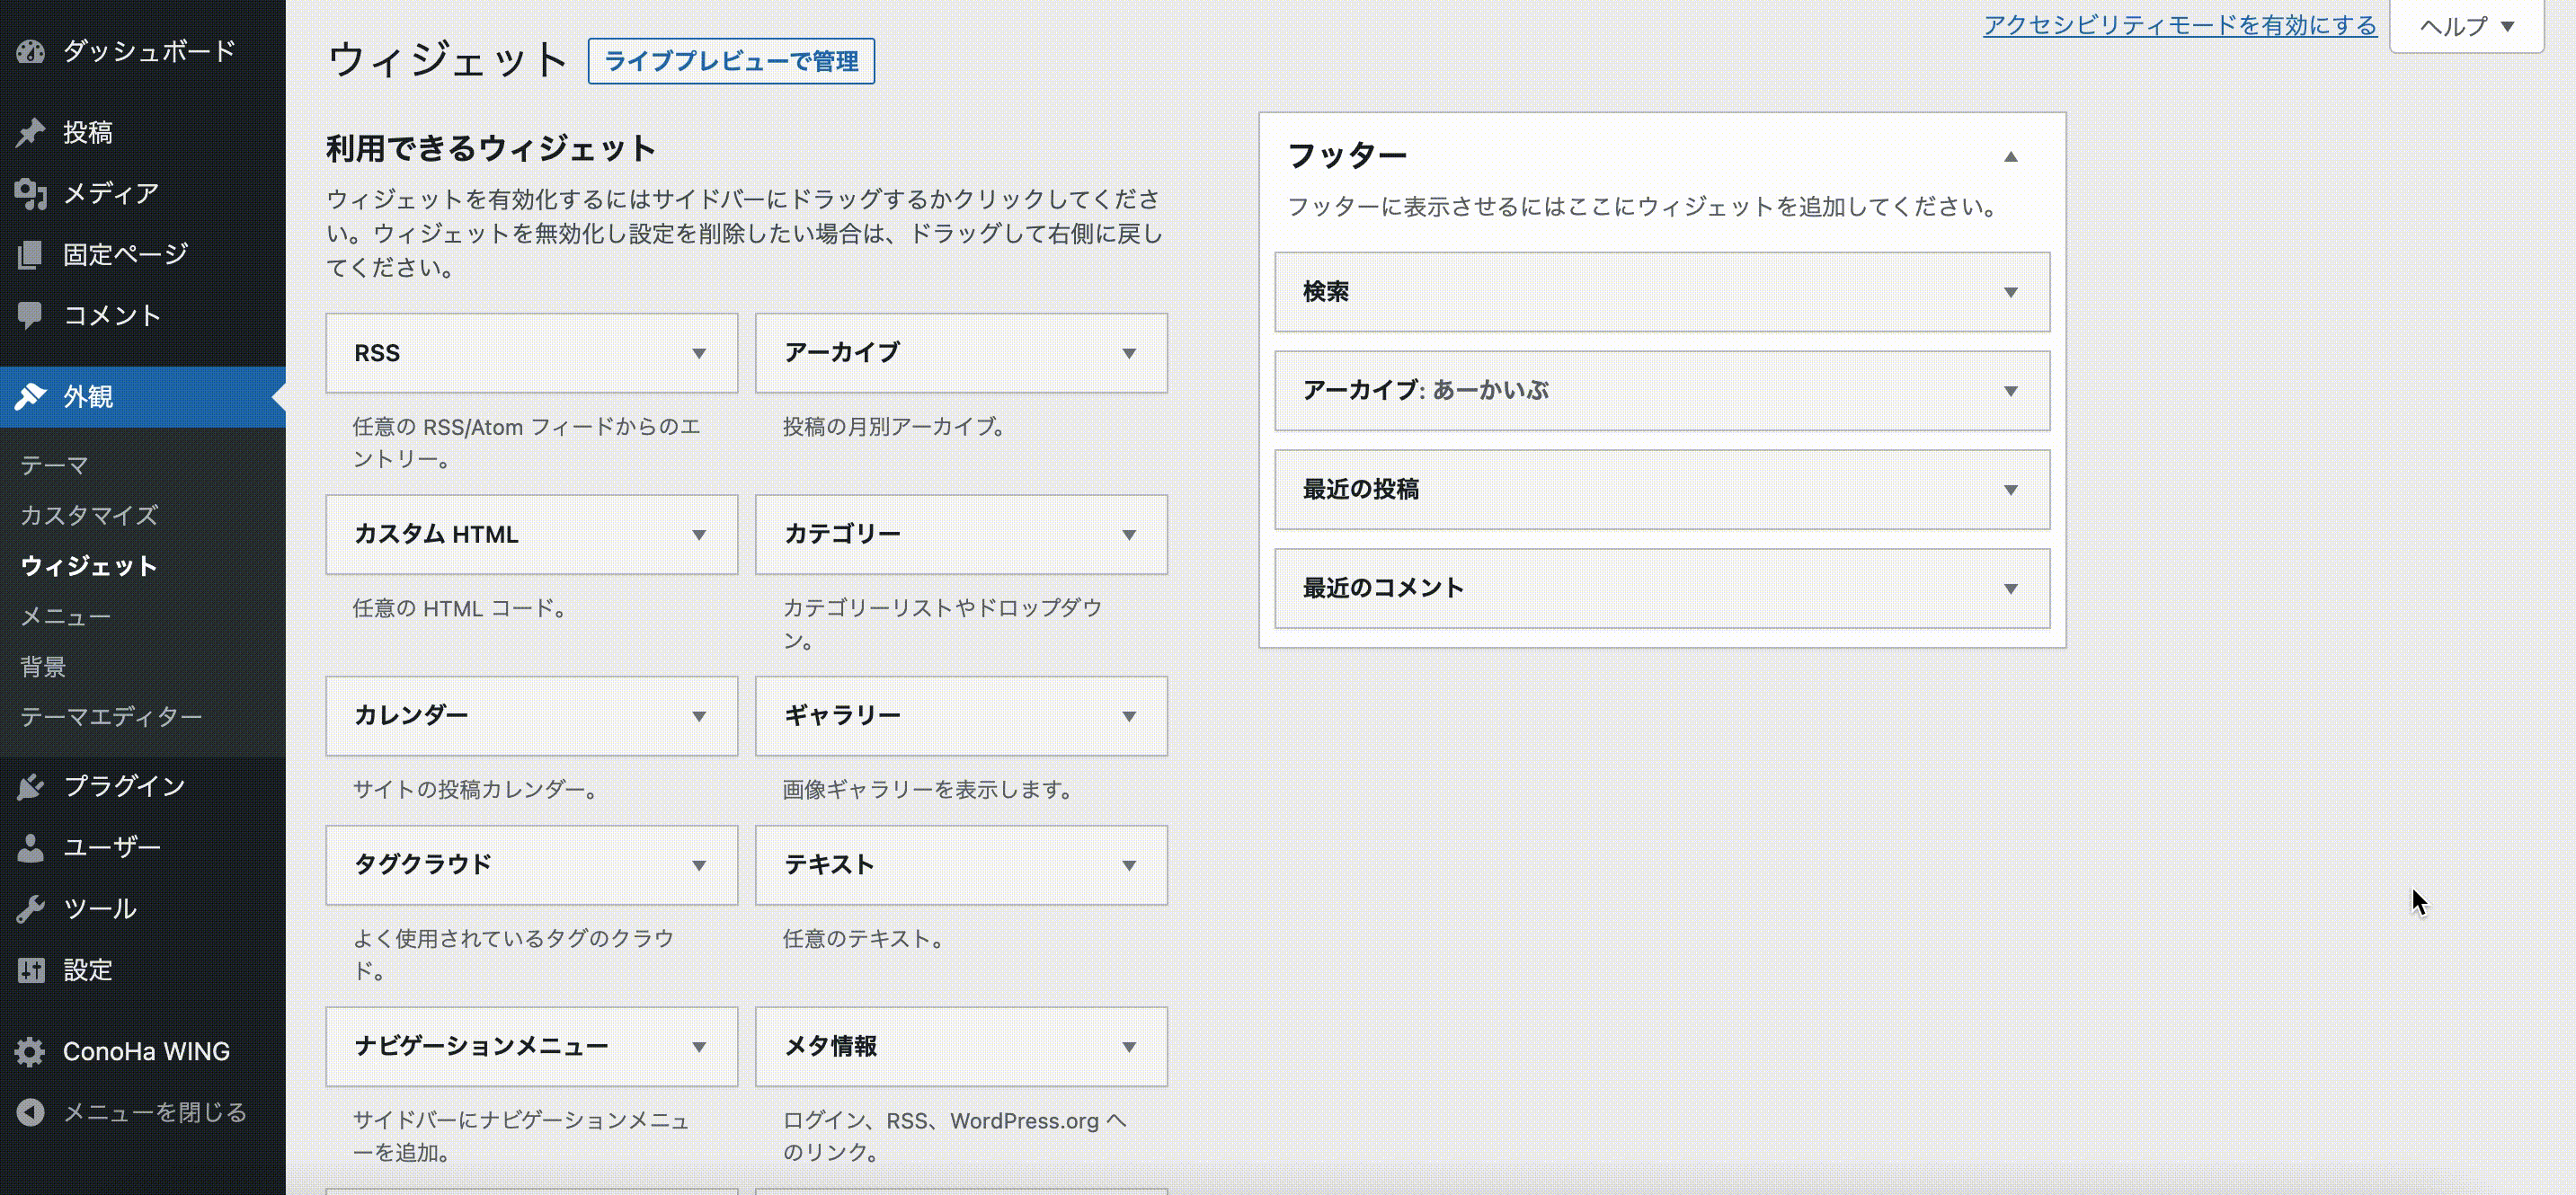Click the Users person icon
This screenshot has height=1195, width=2576.
coord(30,848)
